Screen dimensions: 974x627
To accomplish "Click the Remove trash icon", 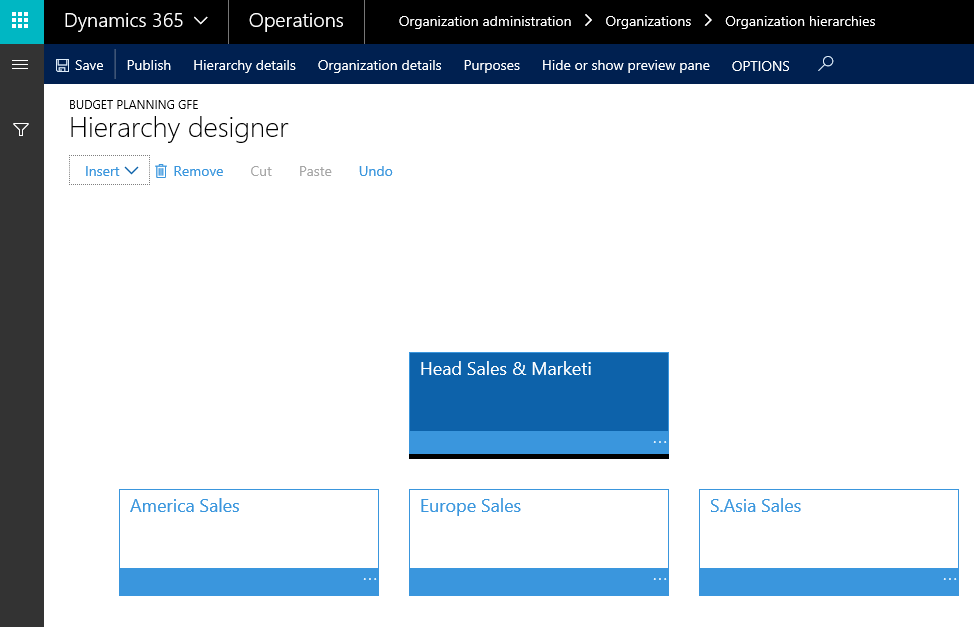I will pyautogui.click(x=161, y=171).
